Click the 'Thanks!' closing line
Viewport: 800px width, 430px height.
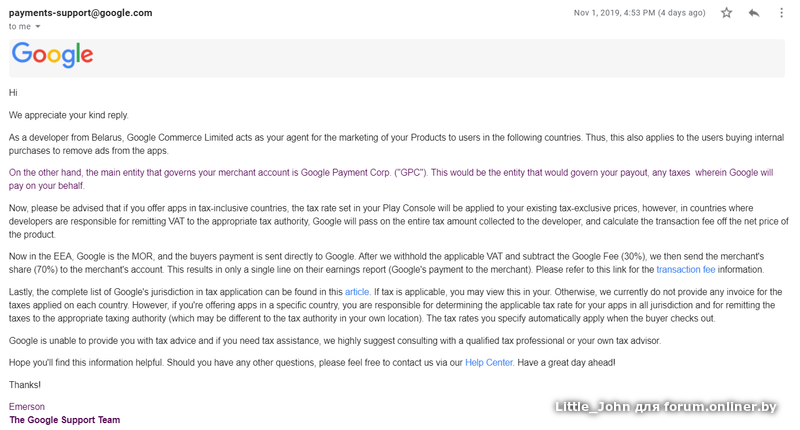[x=26, y=385]
